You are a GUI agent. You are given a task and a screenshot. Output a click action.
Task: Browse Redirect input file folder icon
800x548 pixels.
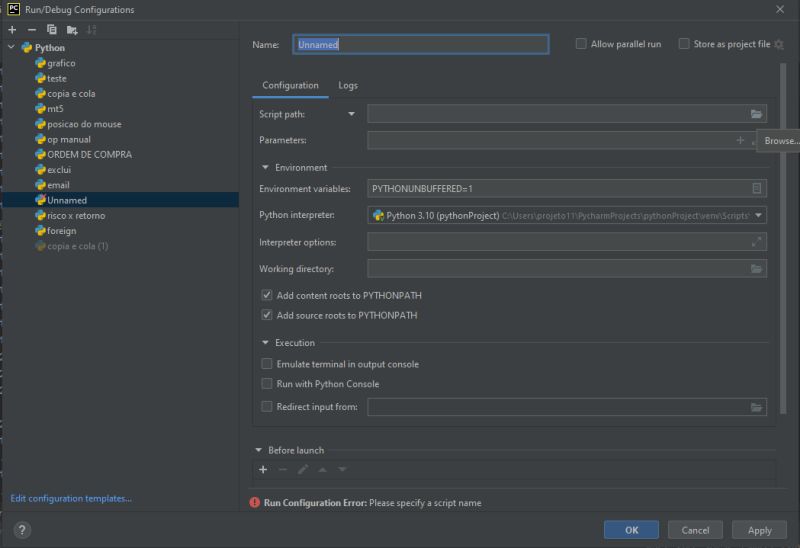click(x=756, y=407)
